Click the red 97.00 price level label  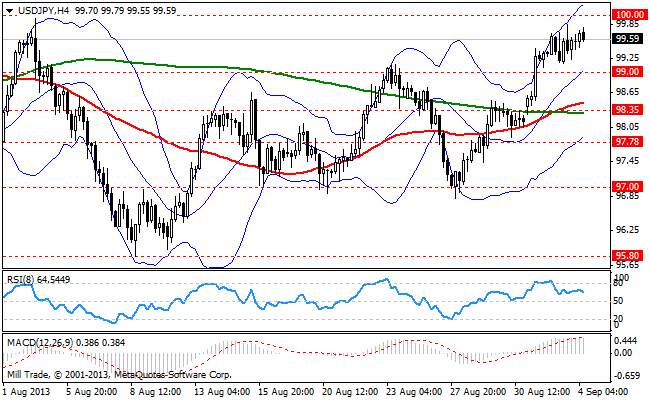click(x=627, y=187)
